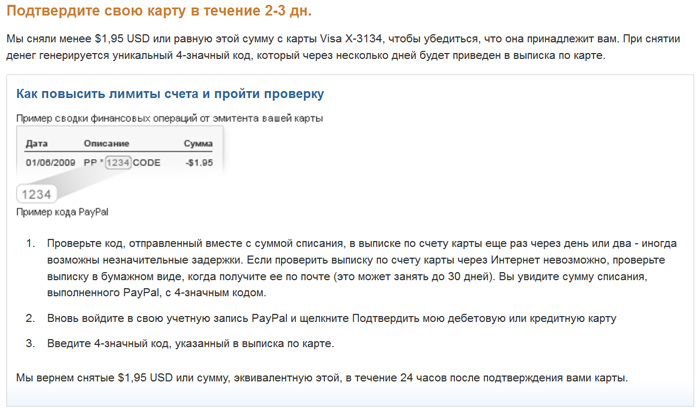Click the enlarged 1234 code bubble
This screenshot has height=413, width=700.
pyautogui.click(x=37, y=194)
